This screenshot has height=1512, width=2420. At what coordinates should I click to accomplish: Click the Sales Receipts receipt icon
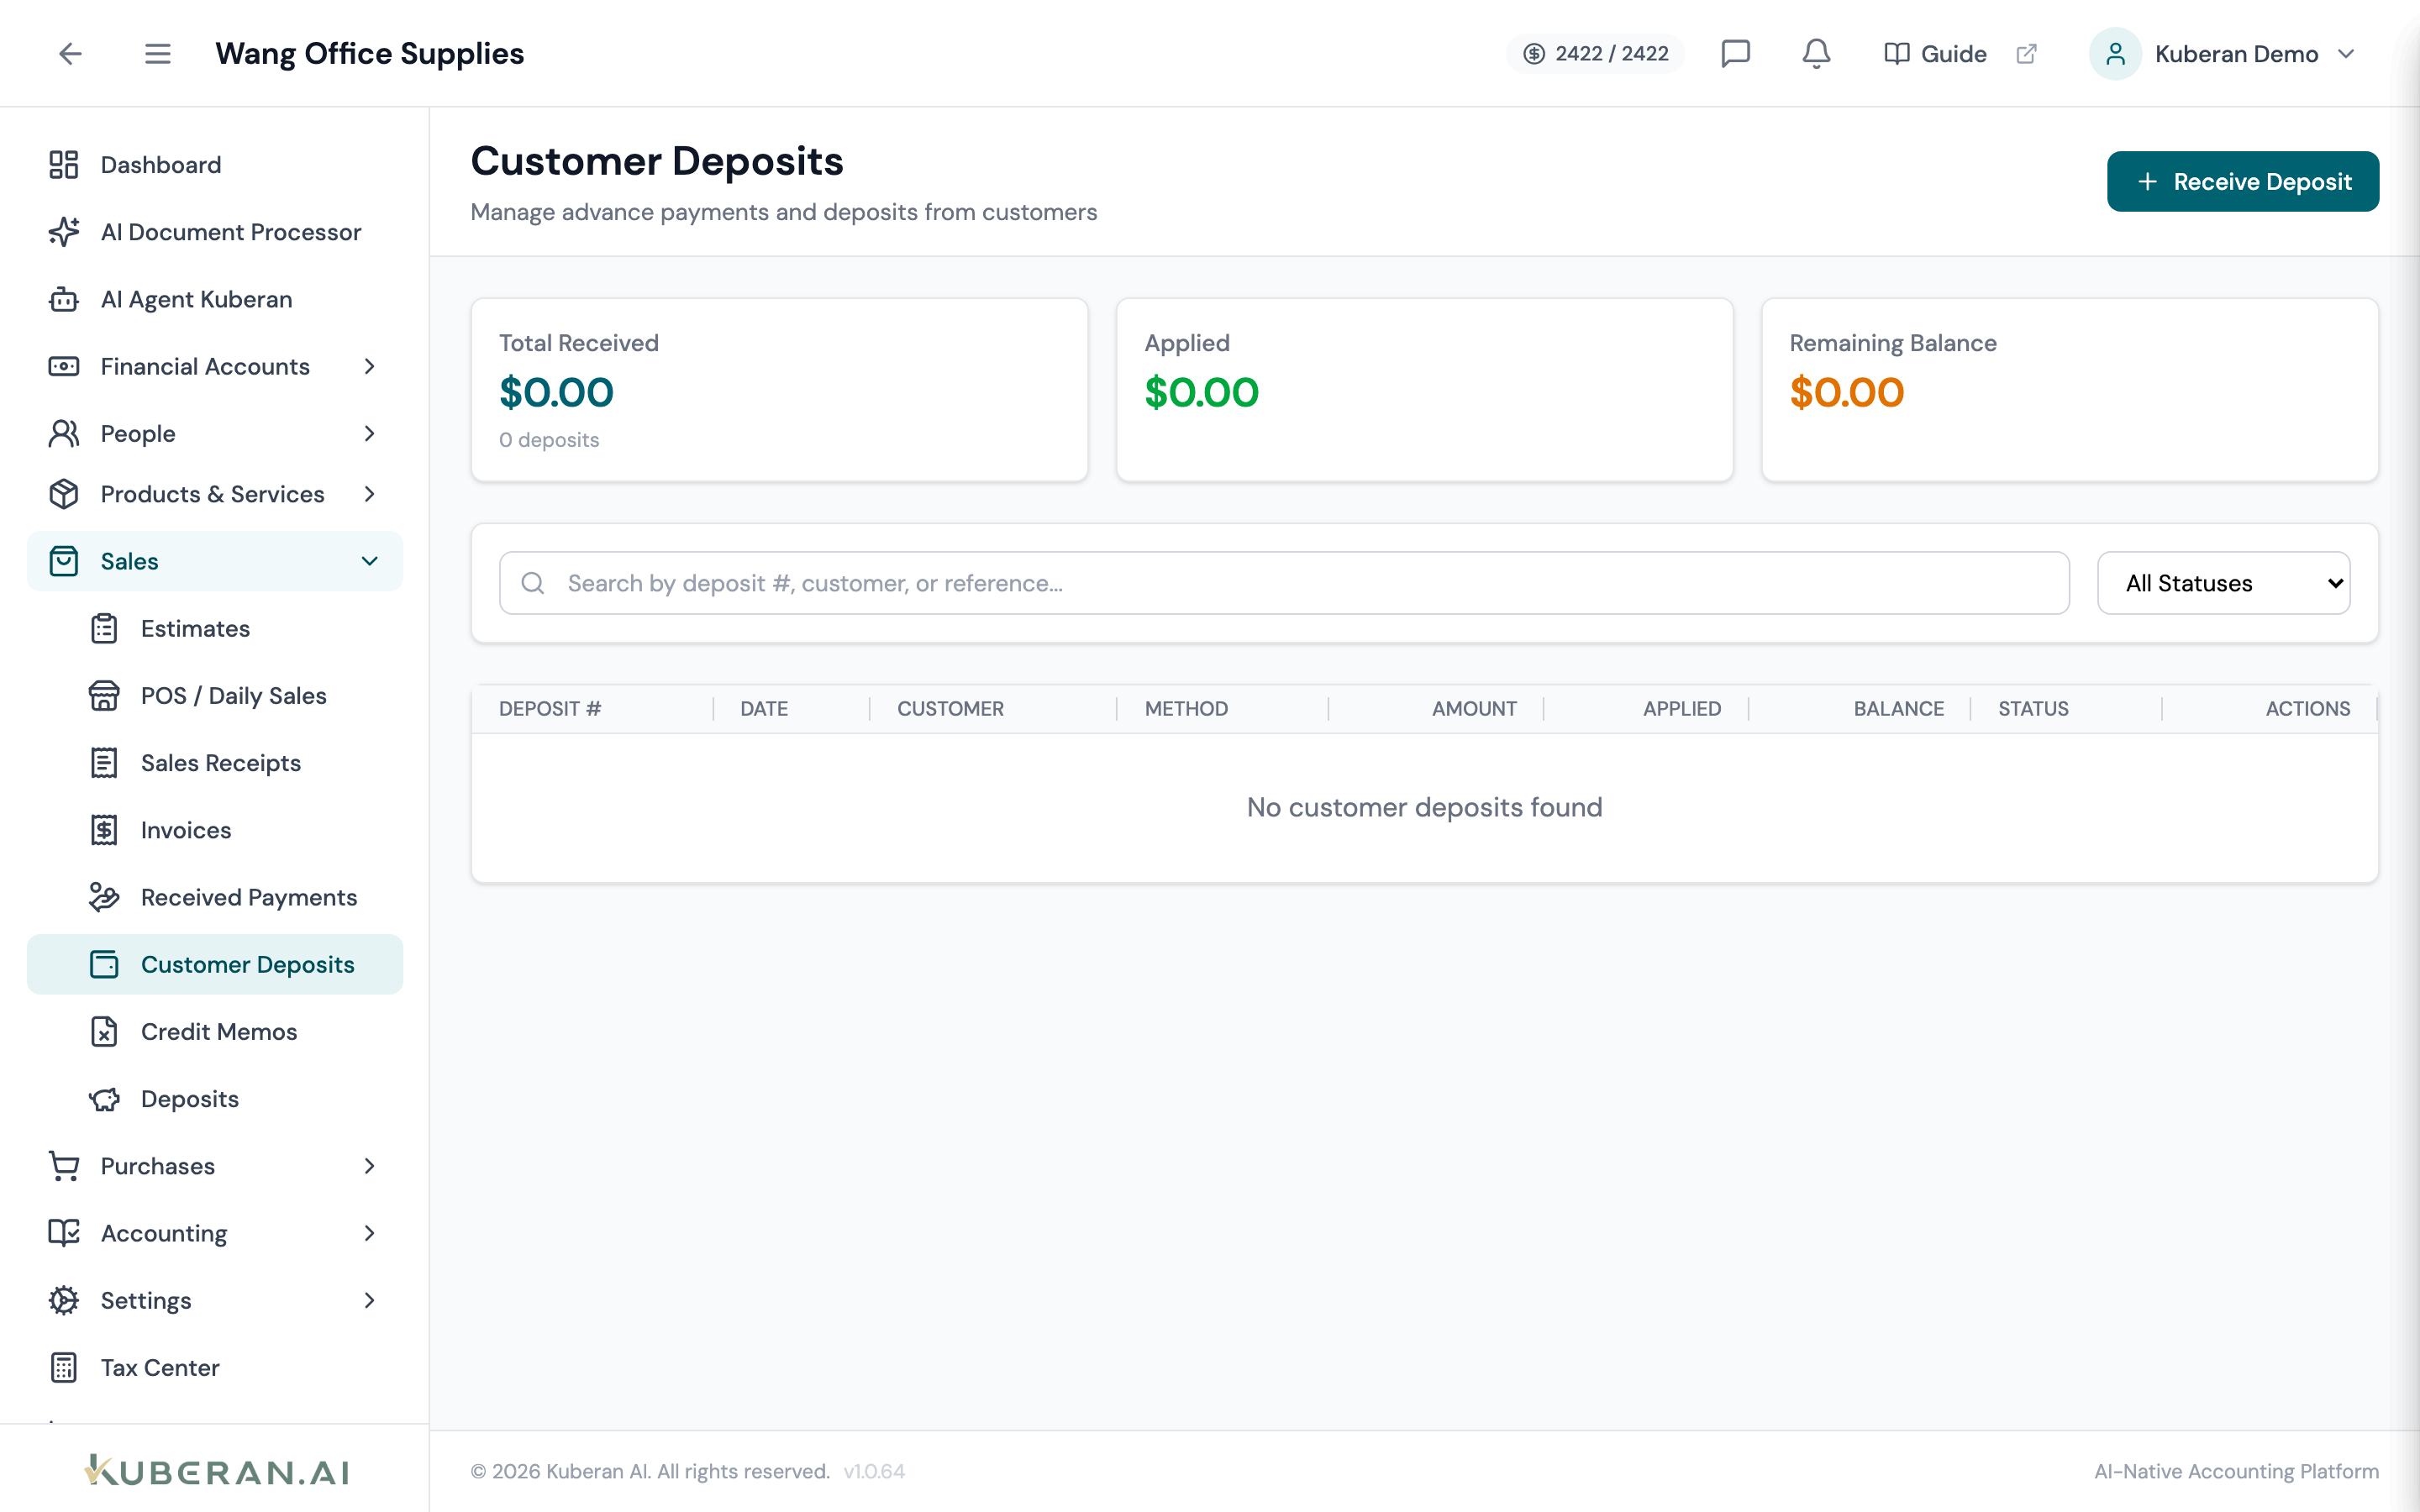coord(104,763)
